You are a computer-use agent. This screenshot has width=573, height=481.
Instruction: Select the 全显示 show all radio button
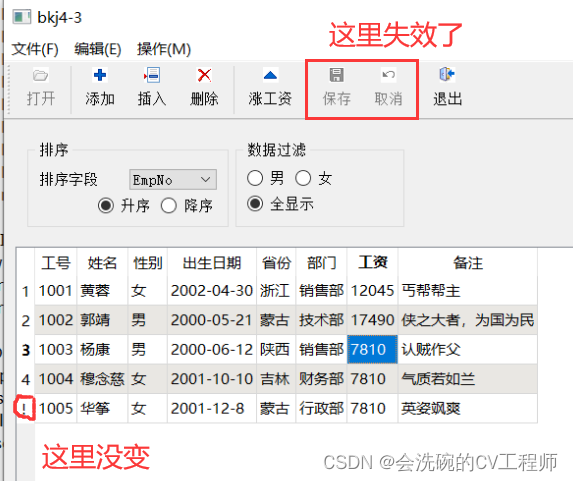255,204
